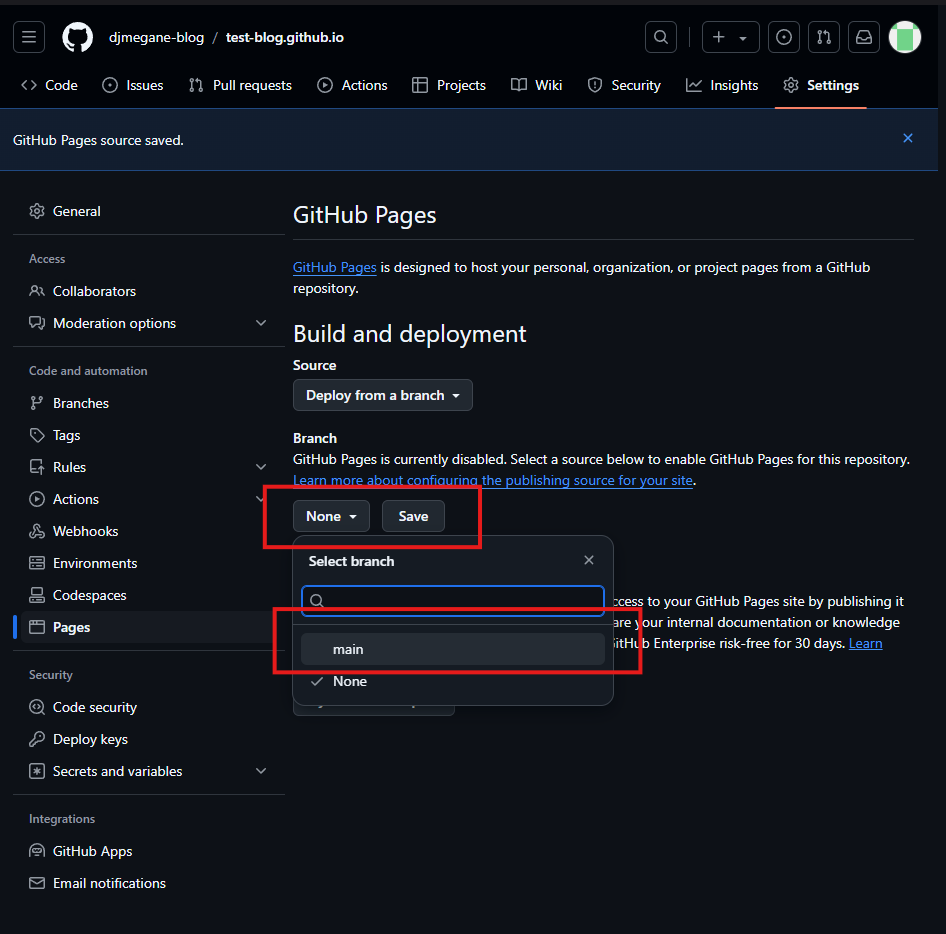Focus the branch filter search field
946x934 pixels.
[462, 600]
